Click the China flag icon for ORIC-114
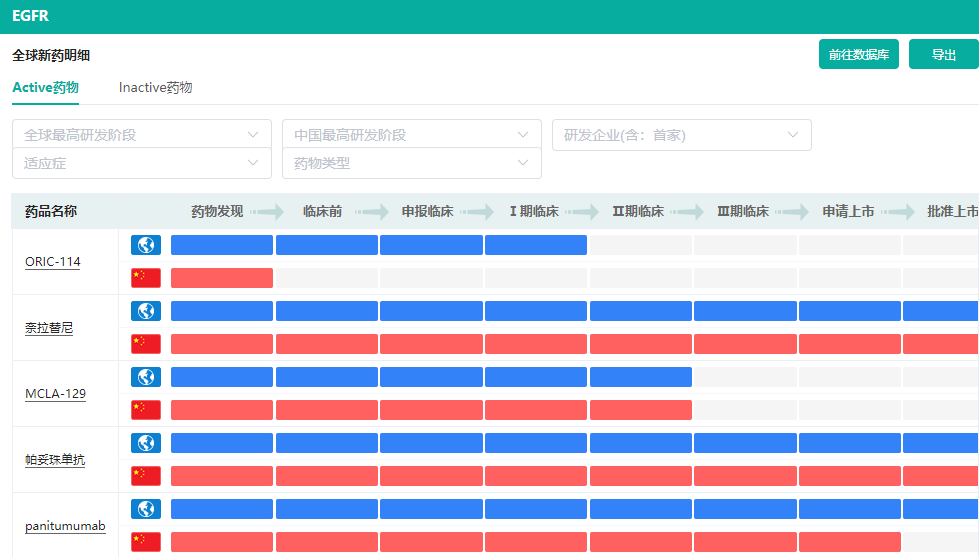Screen dimensions: 979x557 tap(146, 278)
